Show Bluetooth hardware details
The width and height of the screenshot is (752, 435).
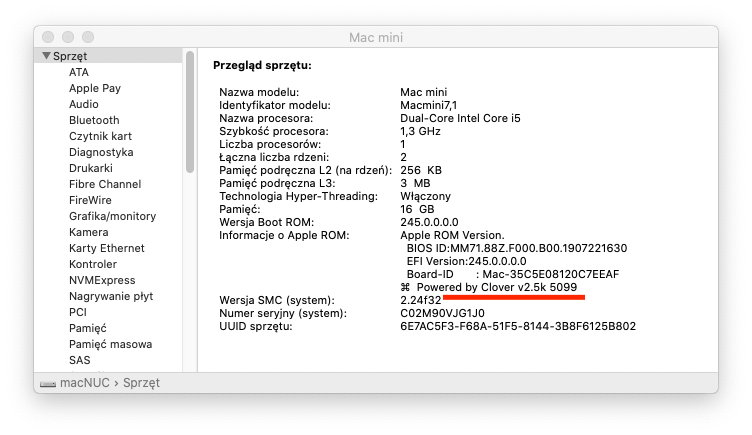point(94,120)
